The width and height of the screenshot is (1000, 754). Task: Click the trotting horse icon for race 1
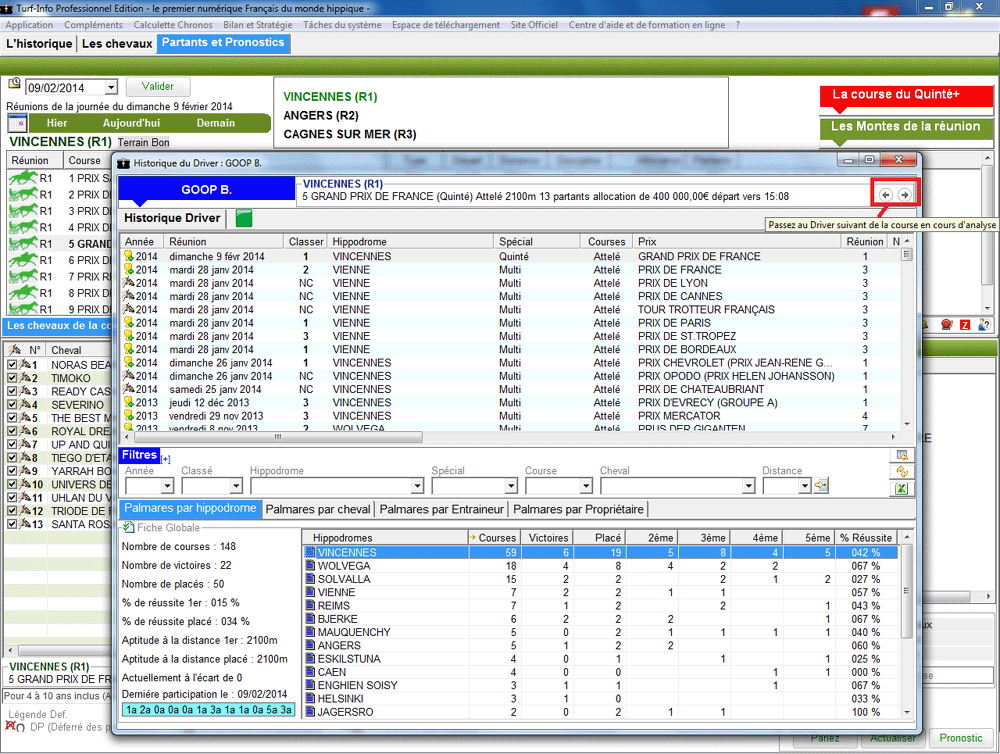pyautogui.click(x=22, y=178)
